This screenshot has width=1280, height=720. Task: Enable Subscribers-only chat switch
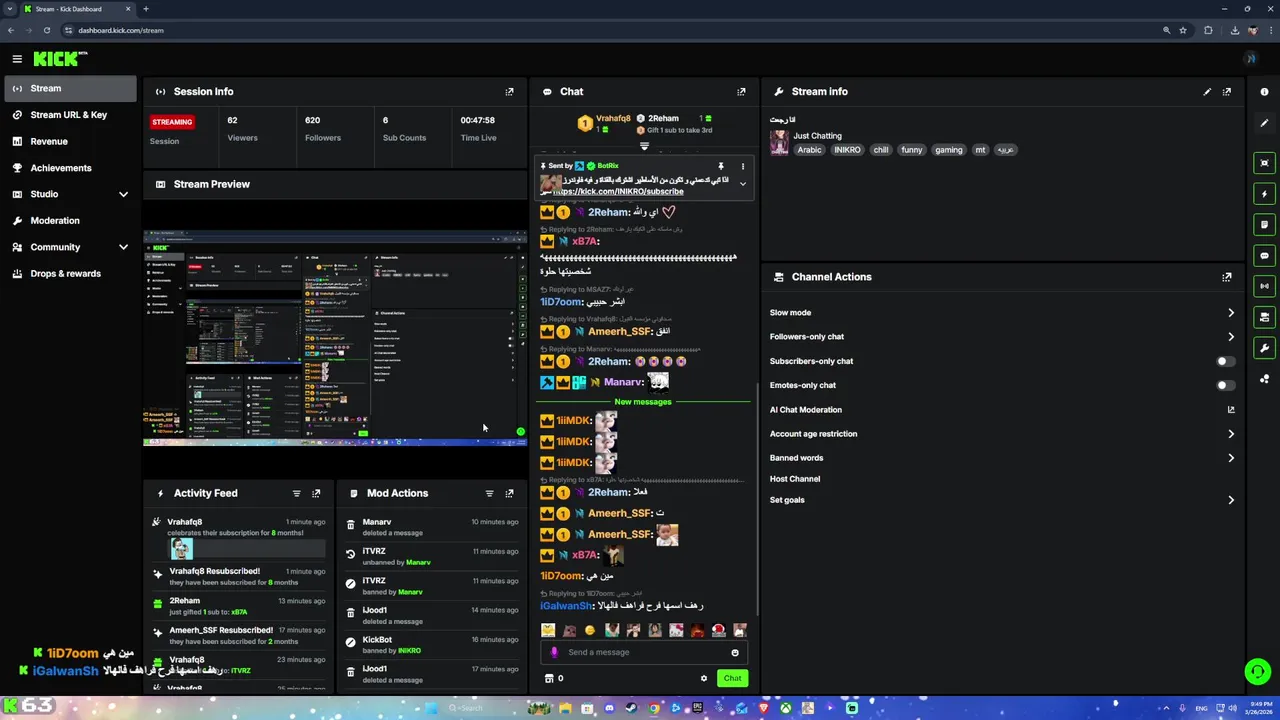(1224, 361)
